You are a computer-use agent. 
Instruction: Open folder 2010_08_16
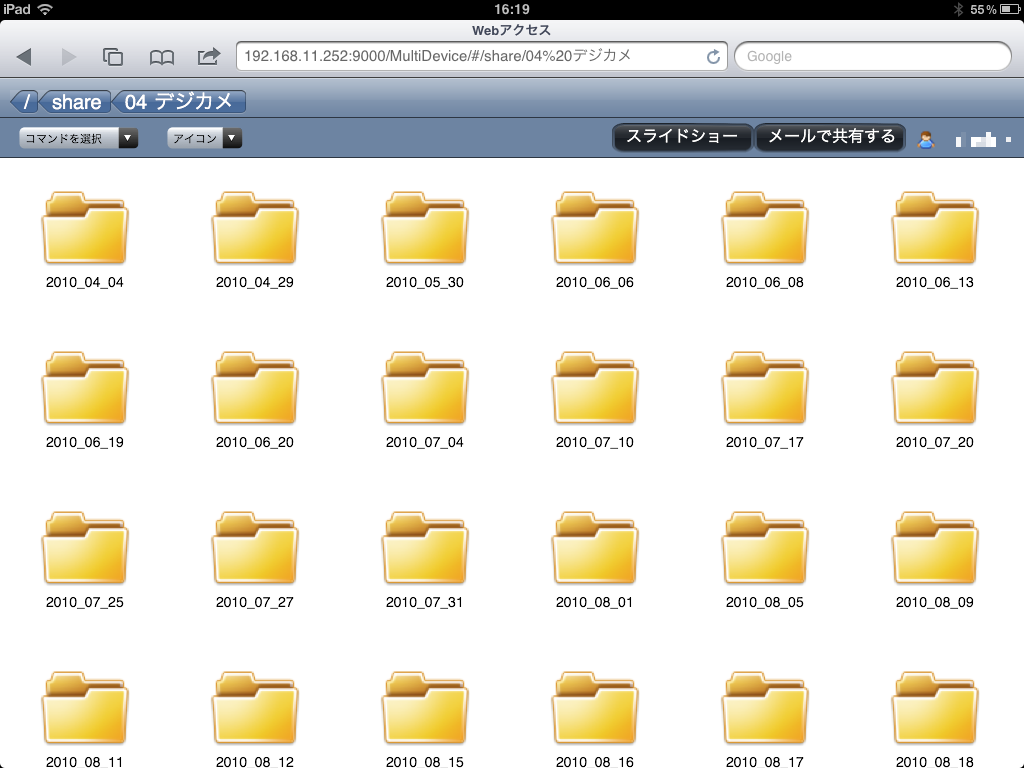click(595, 719)
